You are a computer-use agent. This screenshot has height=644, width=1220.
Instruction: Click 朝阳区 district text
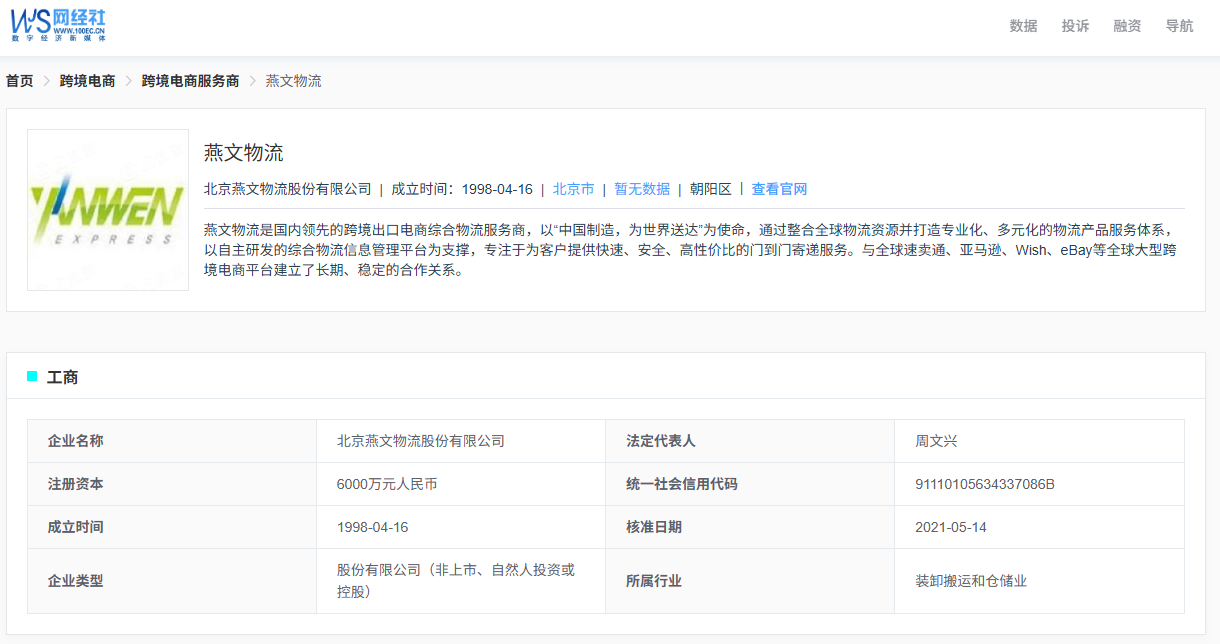point(710,189)
